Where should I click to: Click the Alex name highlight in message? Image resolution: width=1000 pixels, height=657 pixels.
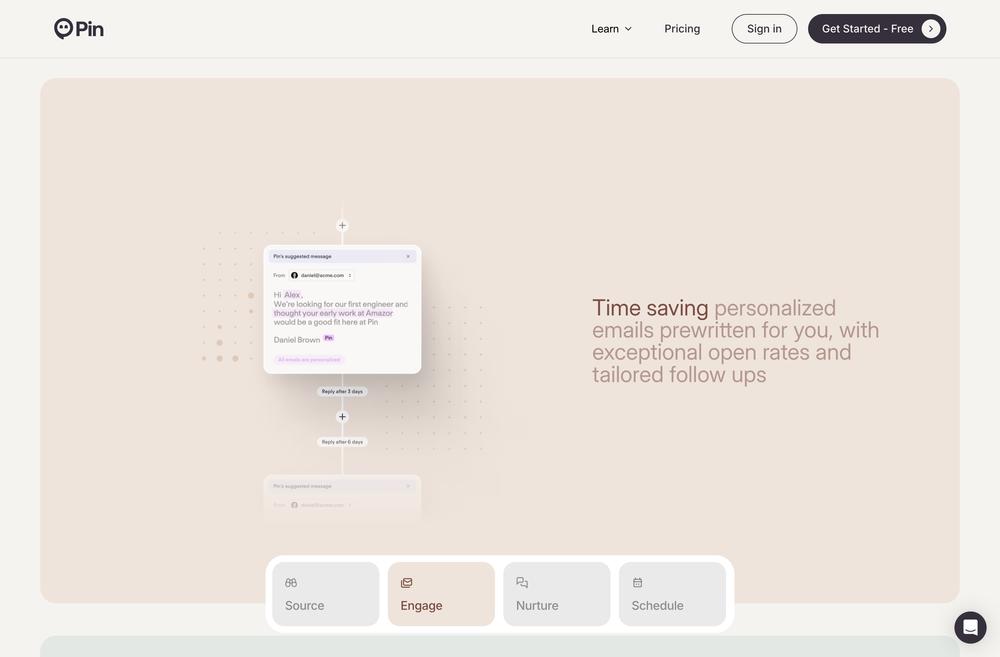pos(292,295)
